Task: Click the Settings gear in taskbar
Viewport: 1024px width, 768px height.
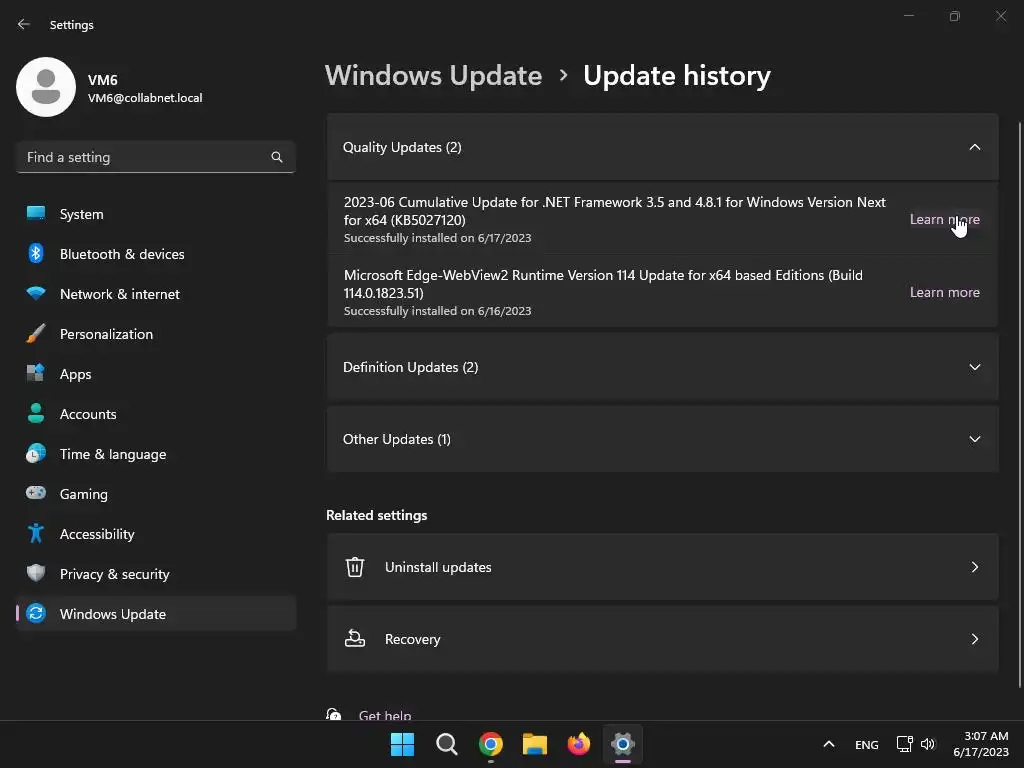Action: 623,744
